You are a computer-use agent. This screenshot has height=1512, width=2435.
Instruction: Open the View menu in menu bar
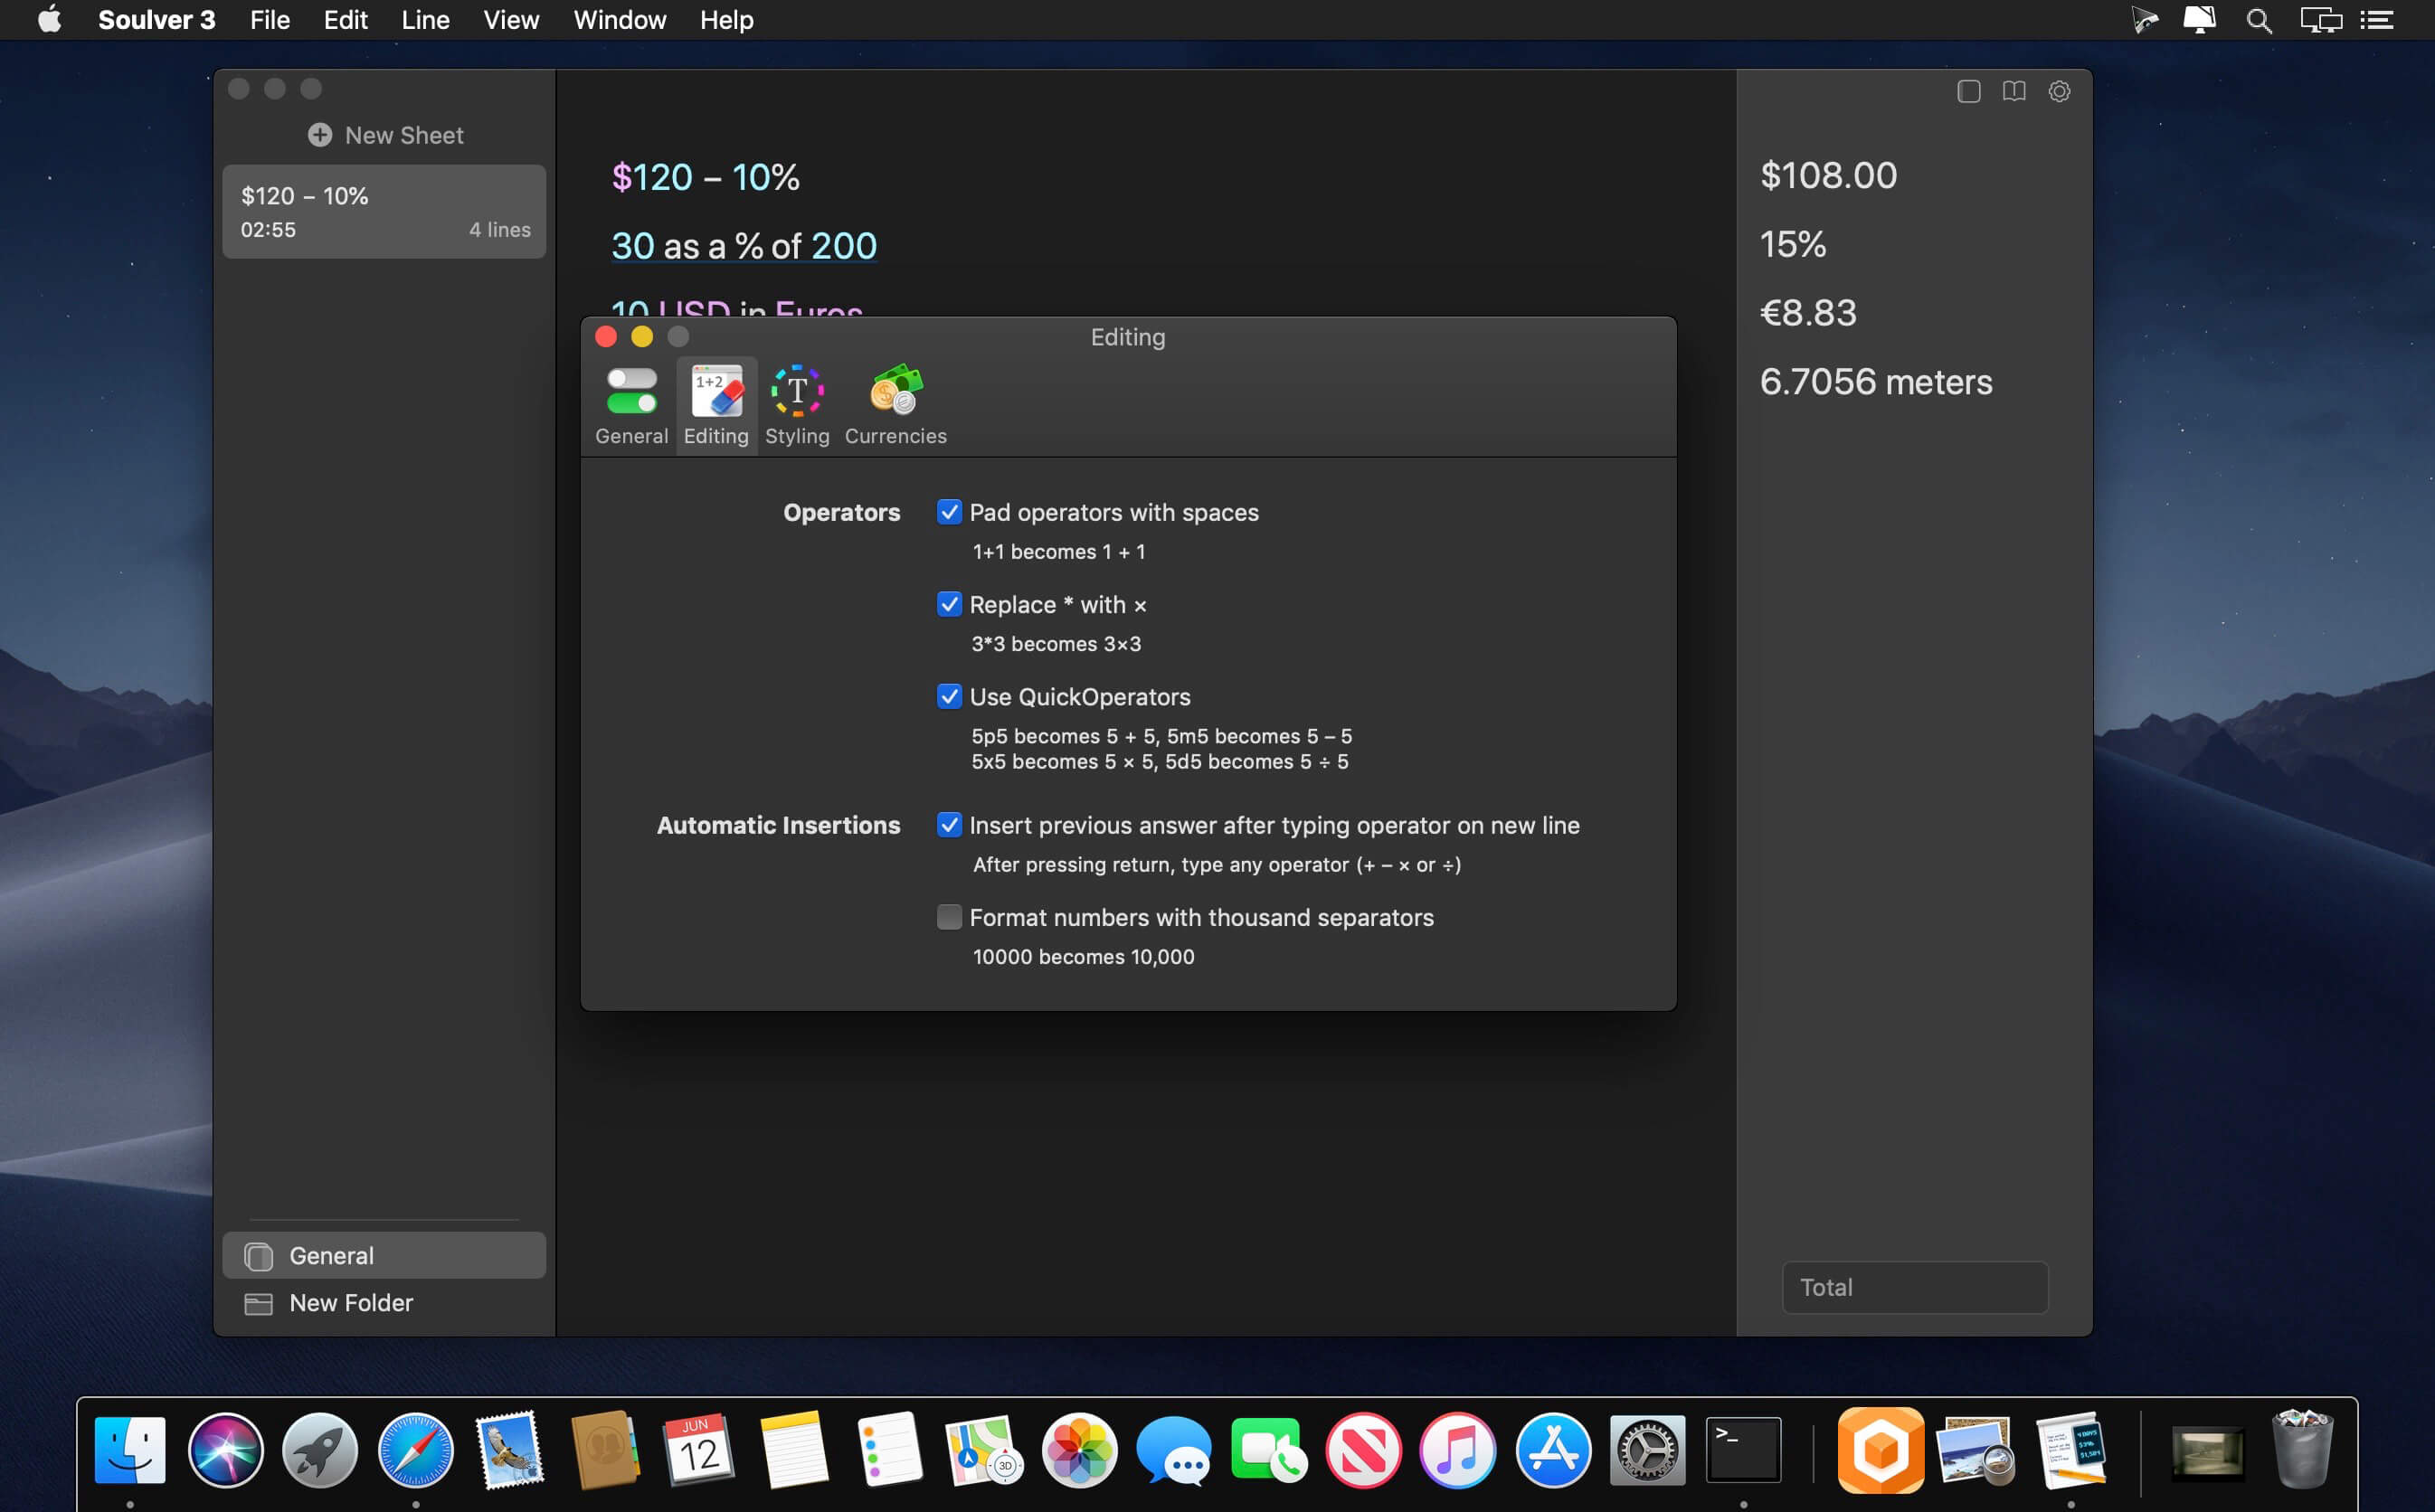(x=511, y=20)
